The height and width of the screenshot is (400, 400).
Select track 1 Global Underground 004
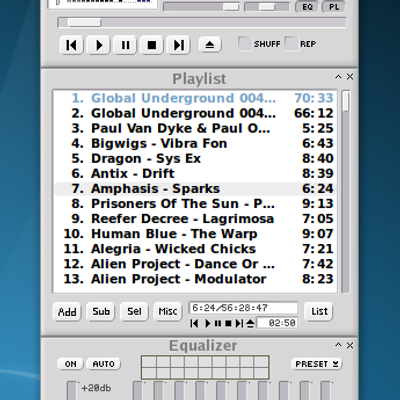pos(195,98)
